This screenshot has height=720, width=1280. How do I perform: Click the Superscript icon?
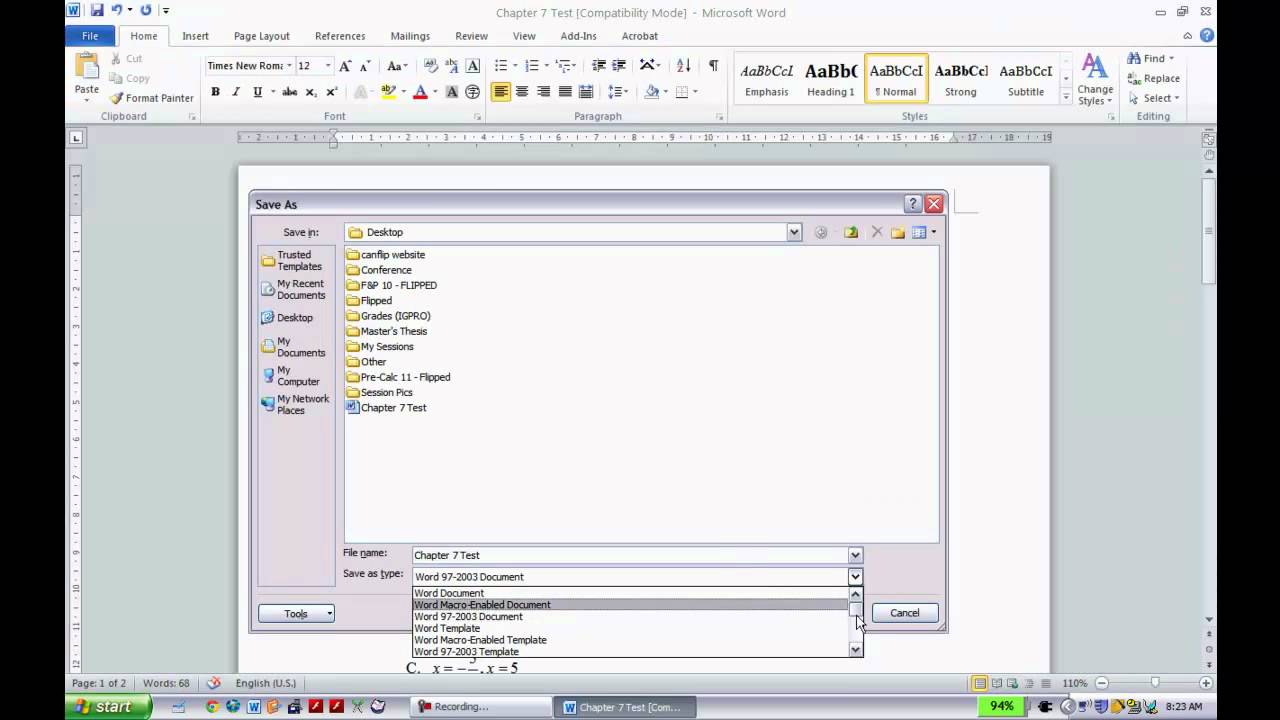click(332, 92)
